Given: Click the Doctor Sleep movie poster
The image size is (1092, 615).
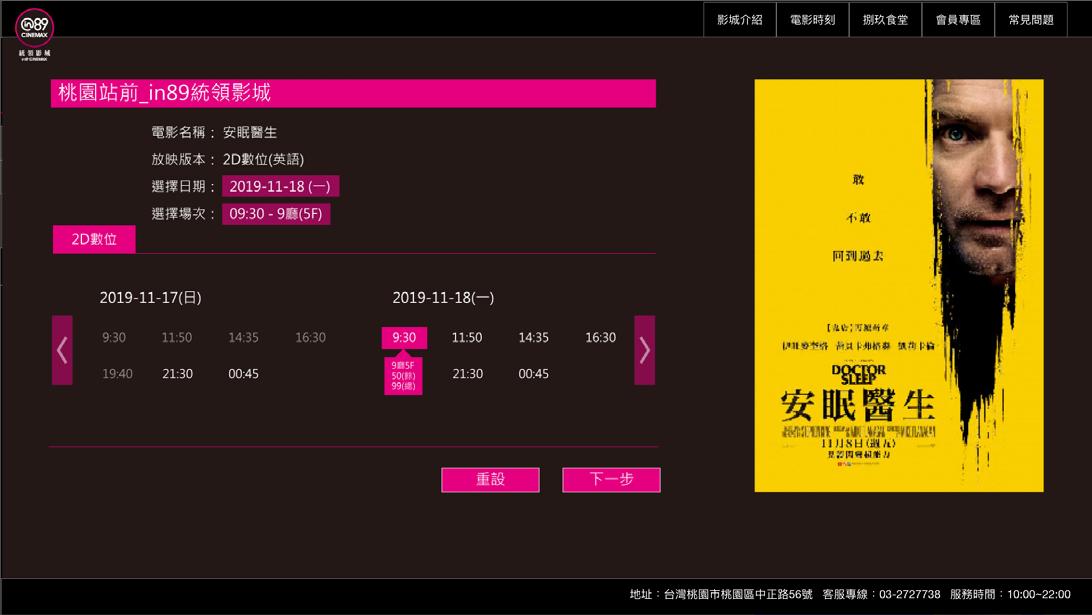Looking at the screenshot, I should pos(899,286).
